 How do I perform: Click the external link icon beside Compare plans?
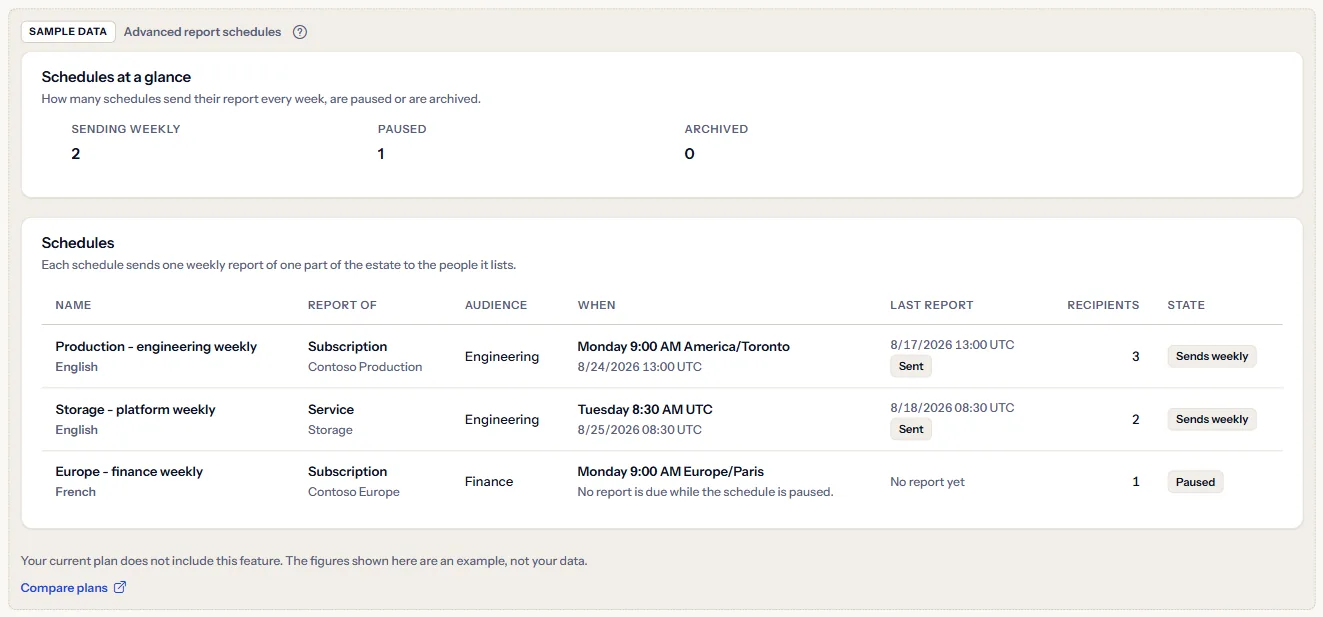120,587
